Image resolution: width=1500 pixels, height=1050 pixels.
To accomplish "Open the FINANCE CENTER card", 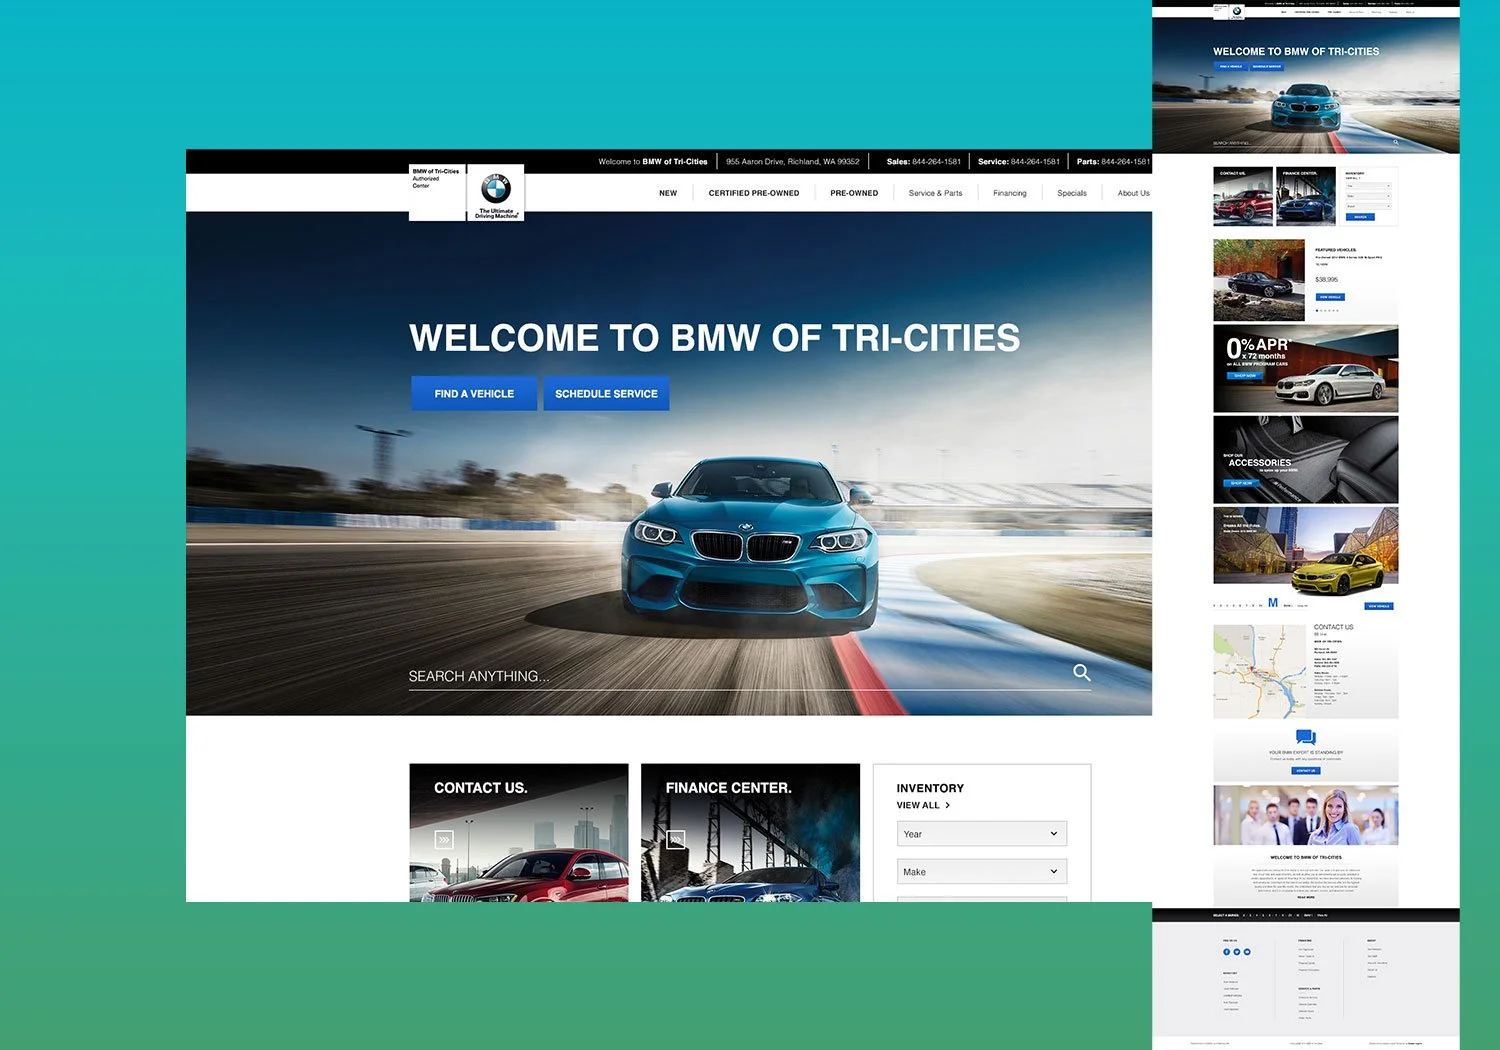I will 750,833.
